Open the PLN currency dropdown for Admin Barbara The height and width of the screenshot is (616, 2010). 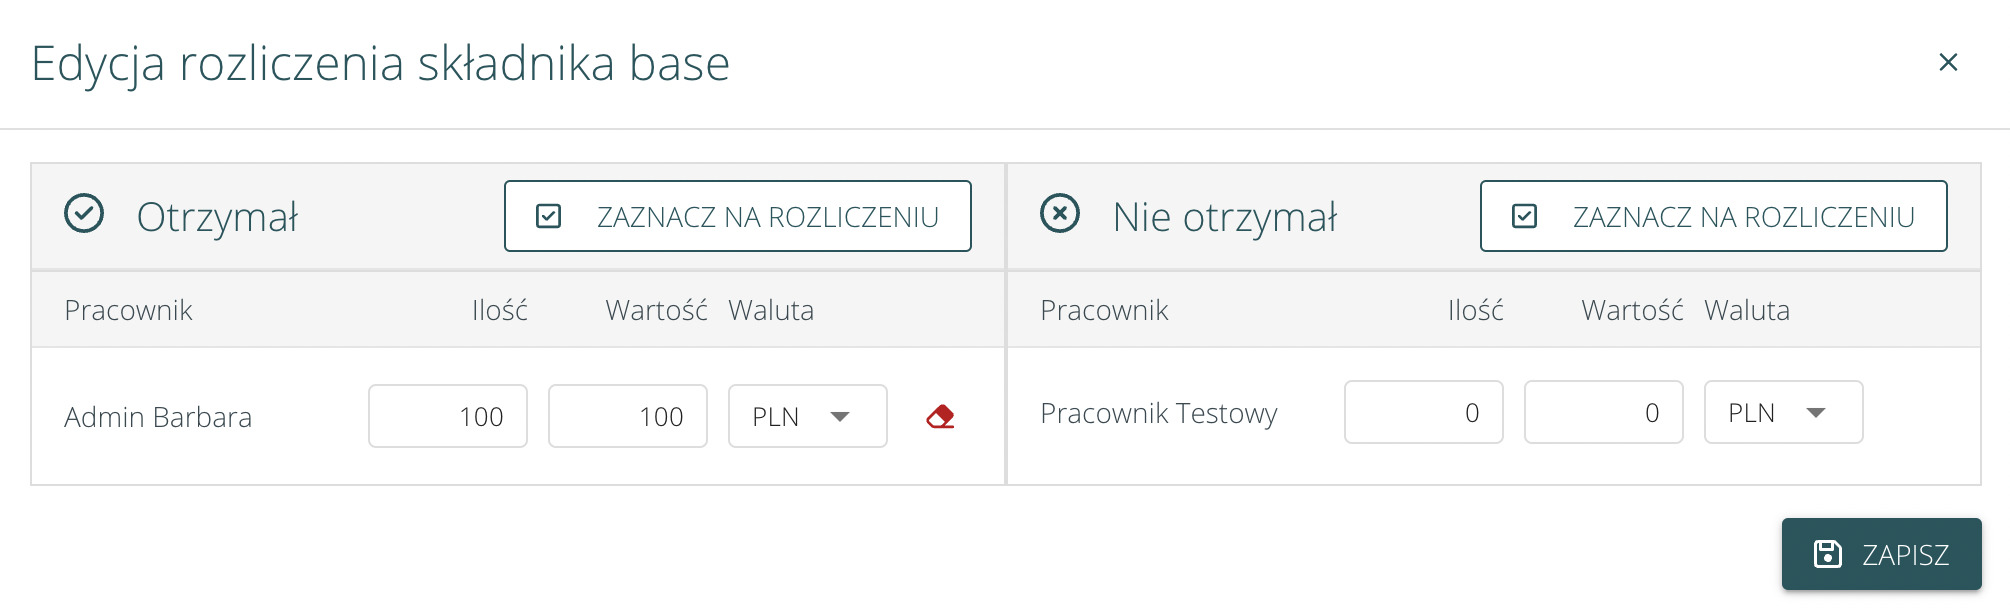pos(807,416)
